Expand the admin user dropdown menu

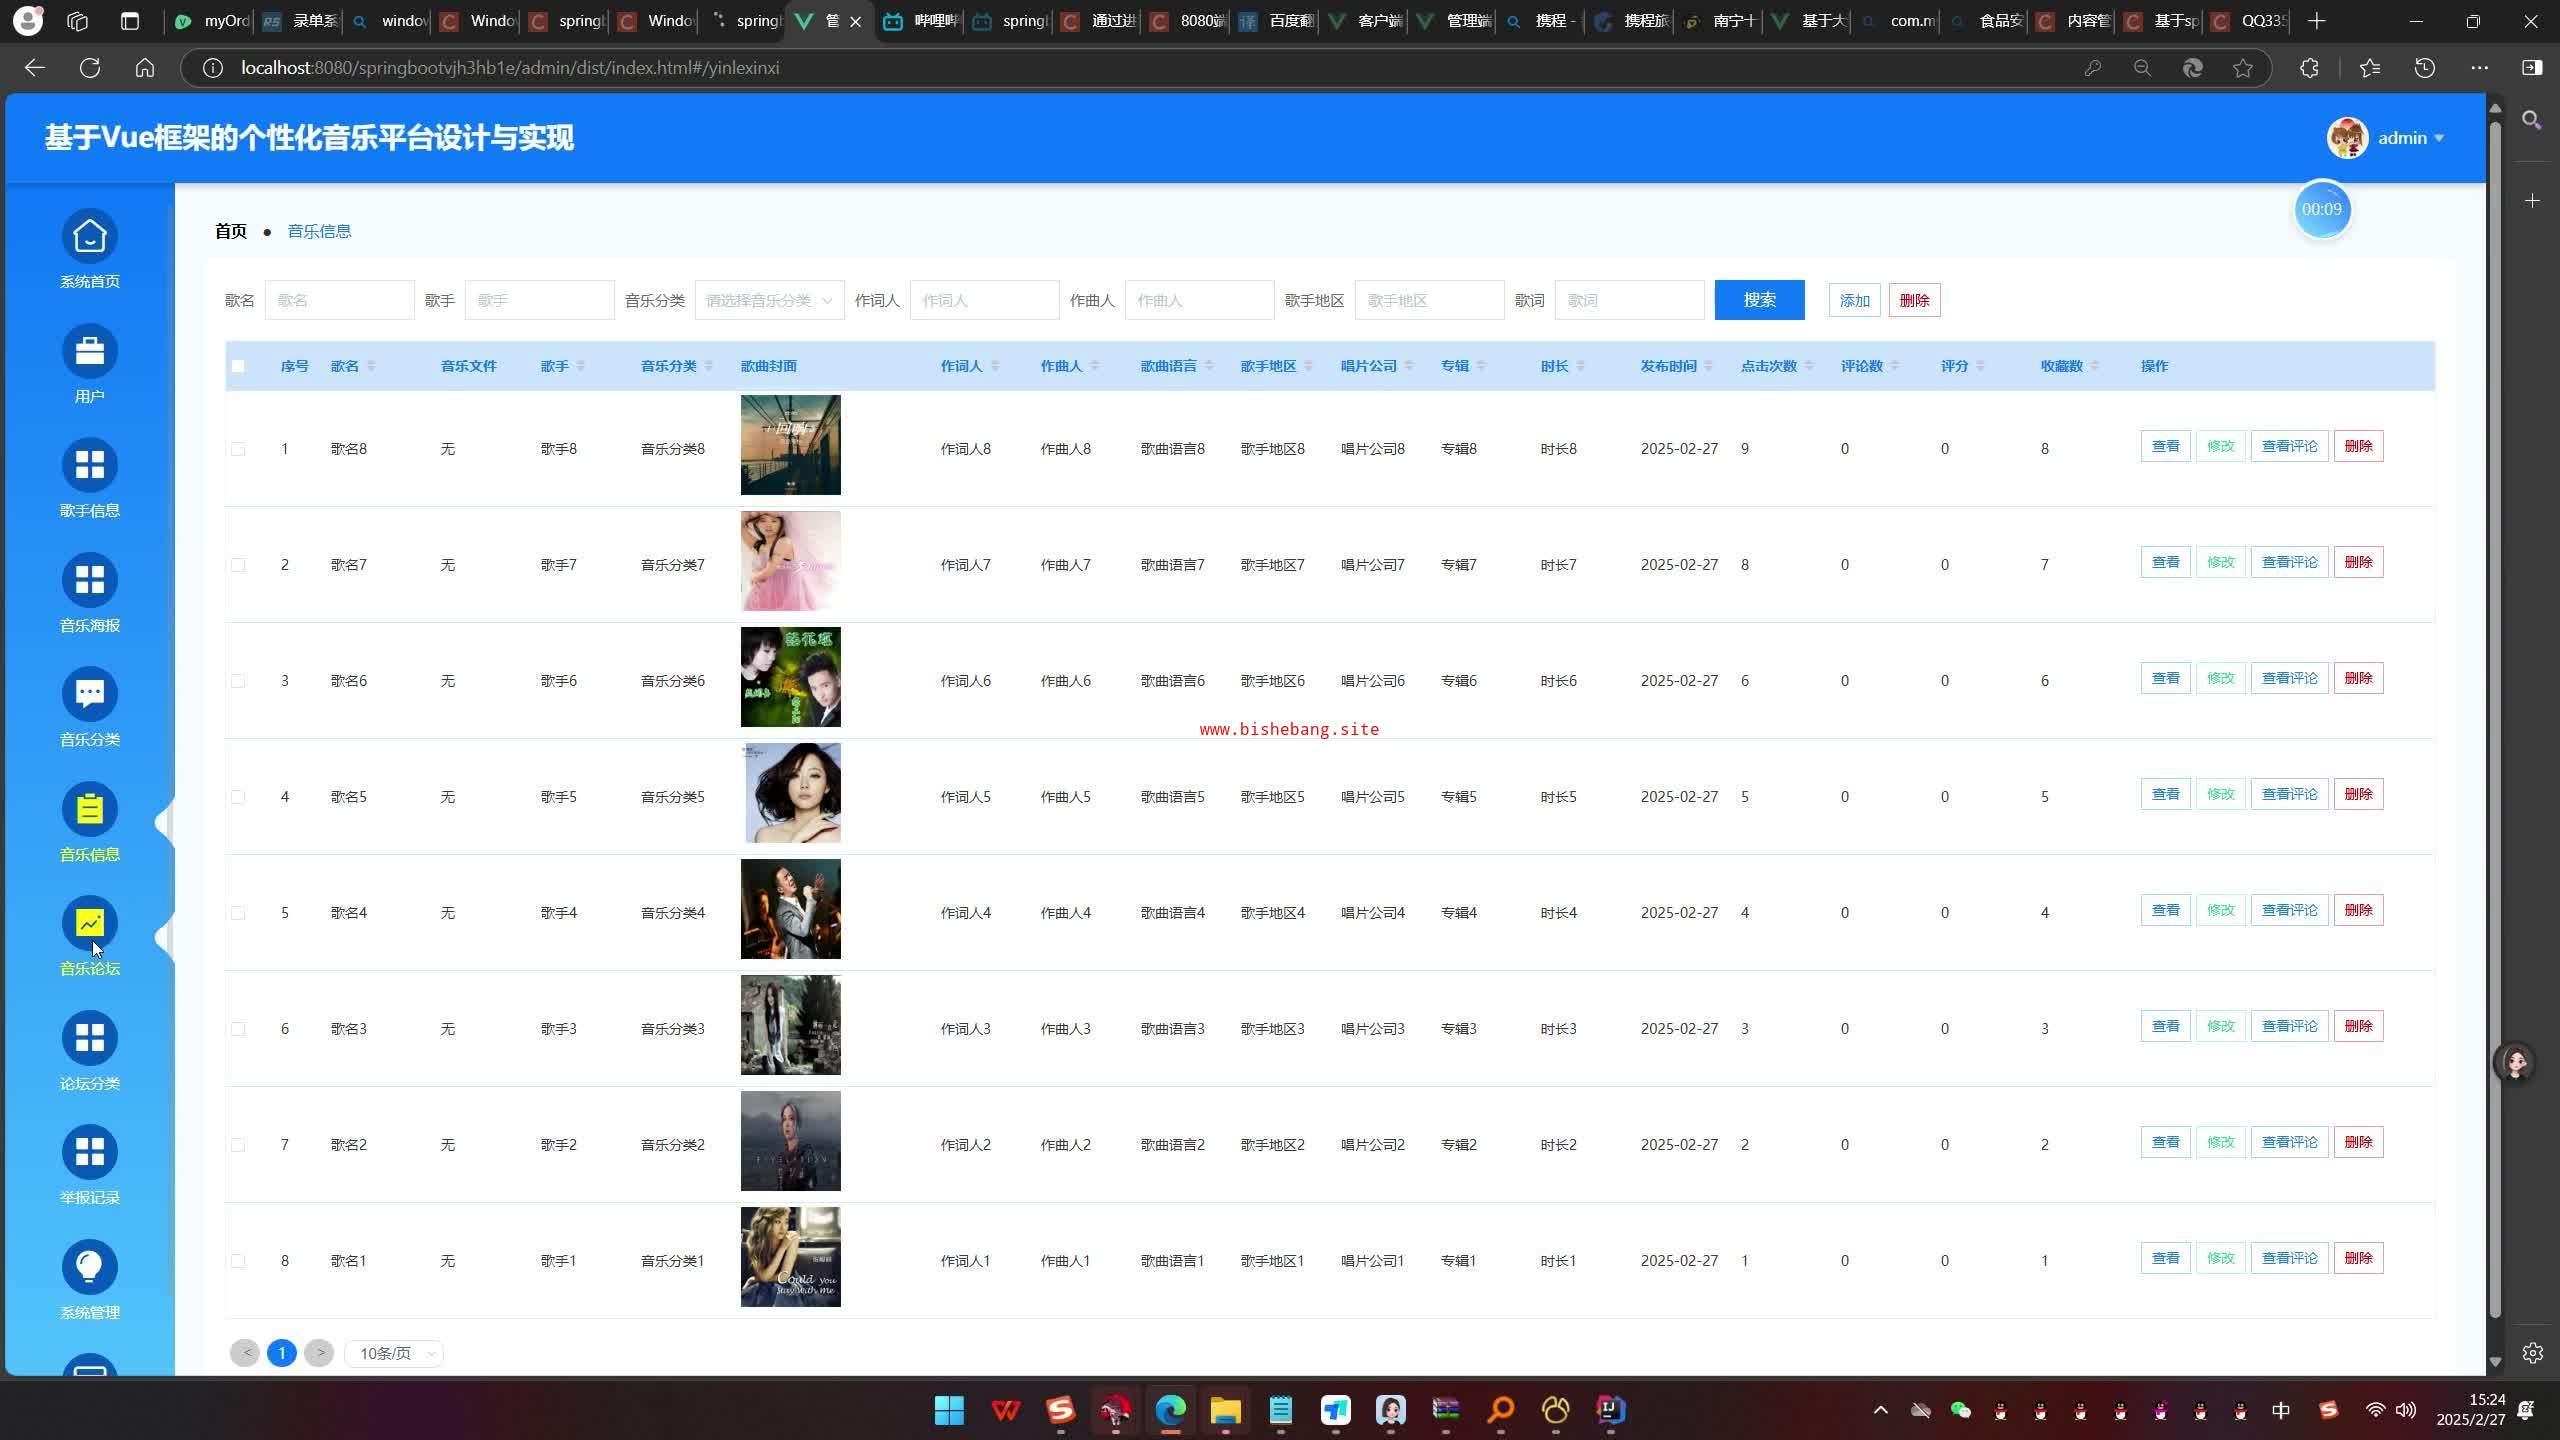pyautogui.click(x=2408, y=138)
